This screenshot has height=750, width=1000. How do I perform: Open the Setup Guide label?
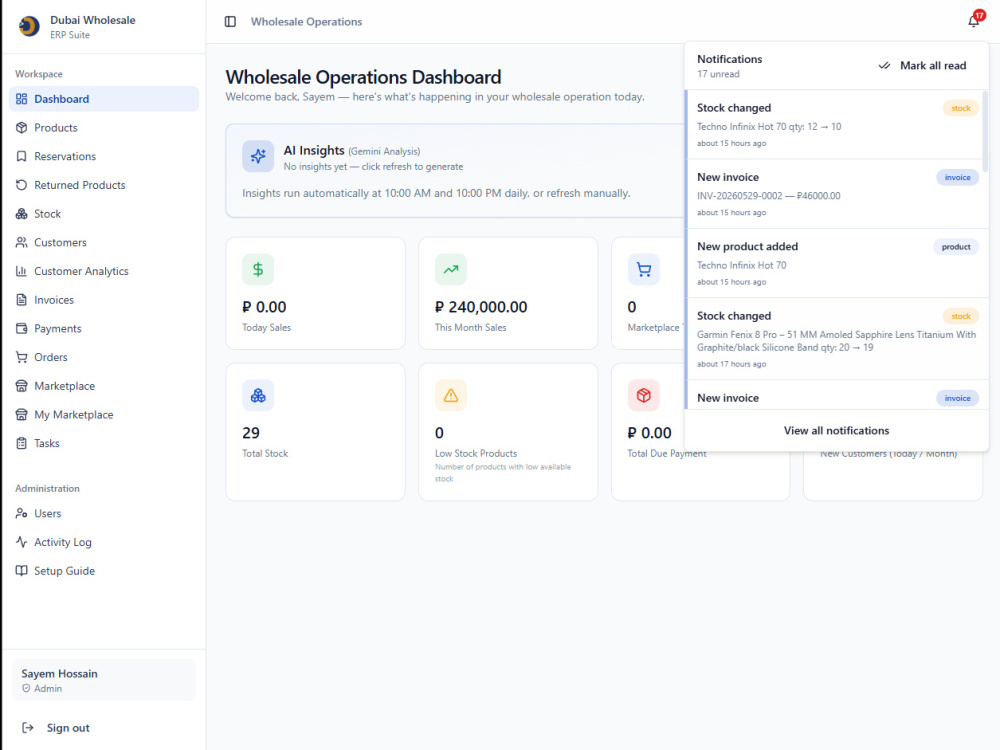[x=64, y=571]
